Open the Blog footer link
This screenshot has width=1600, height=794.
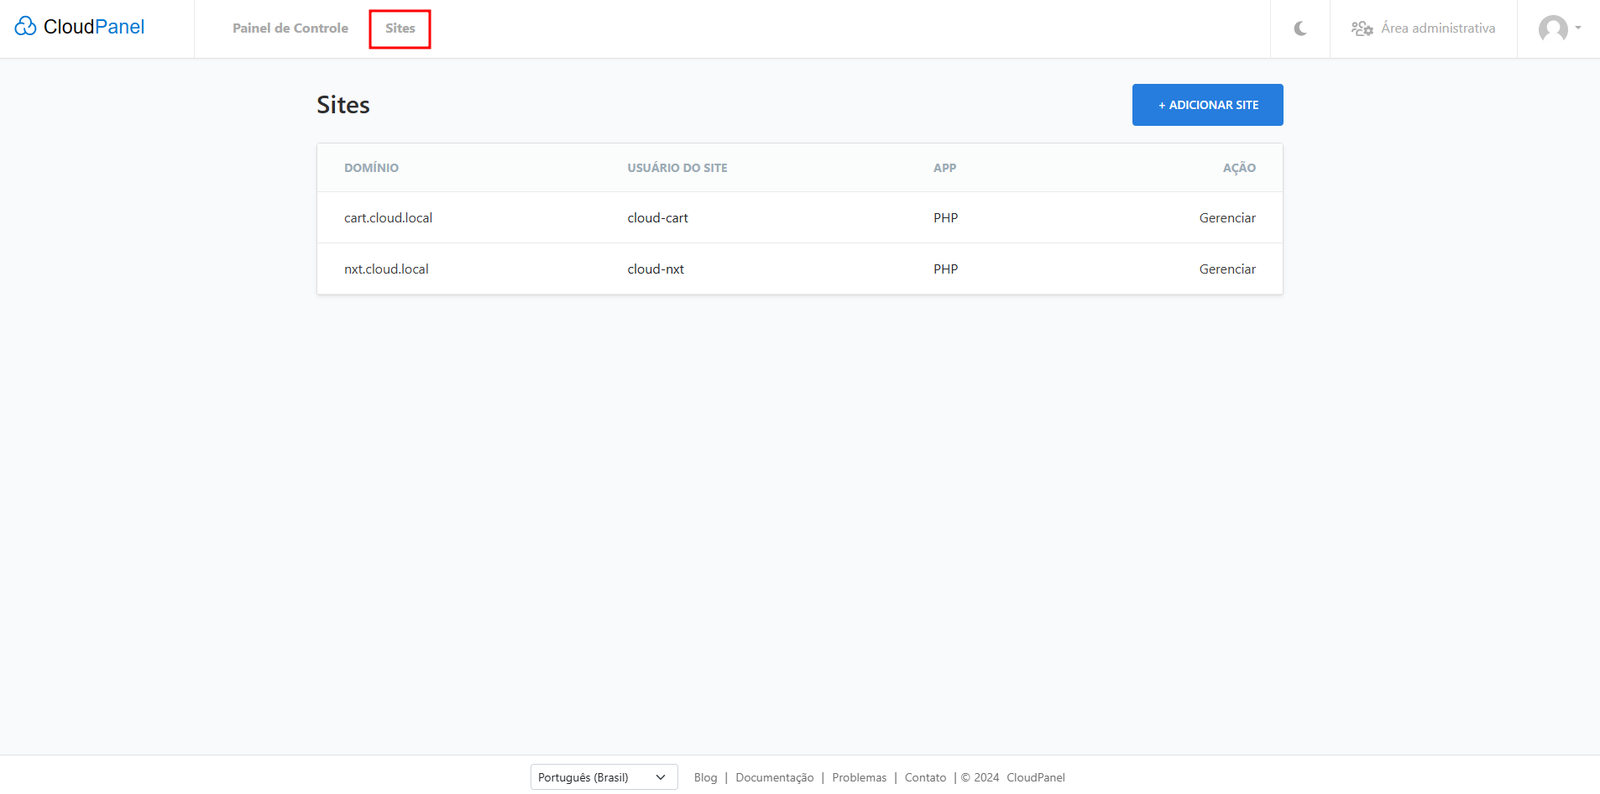pyautogui.click(x=705, y=777)
